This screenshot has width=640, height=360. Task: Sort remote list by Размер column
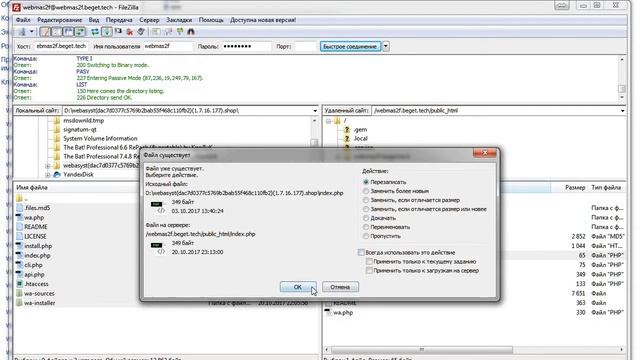click(575, 187)
